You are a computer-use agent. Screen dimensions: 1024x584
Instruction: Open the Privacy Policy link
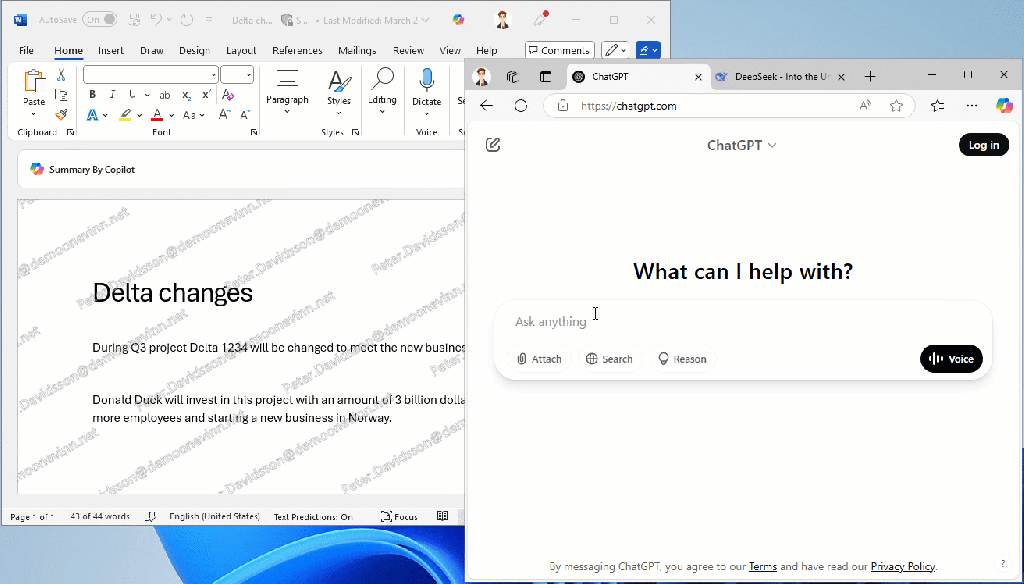902,567
